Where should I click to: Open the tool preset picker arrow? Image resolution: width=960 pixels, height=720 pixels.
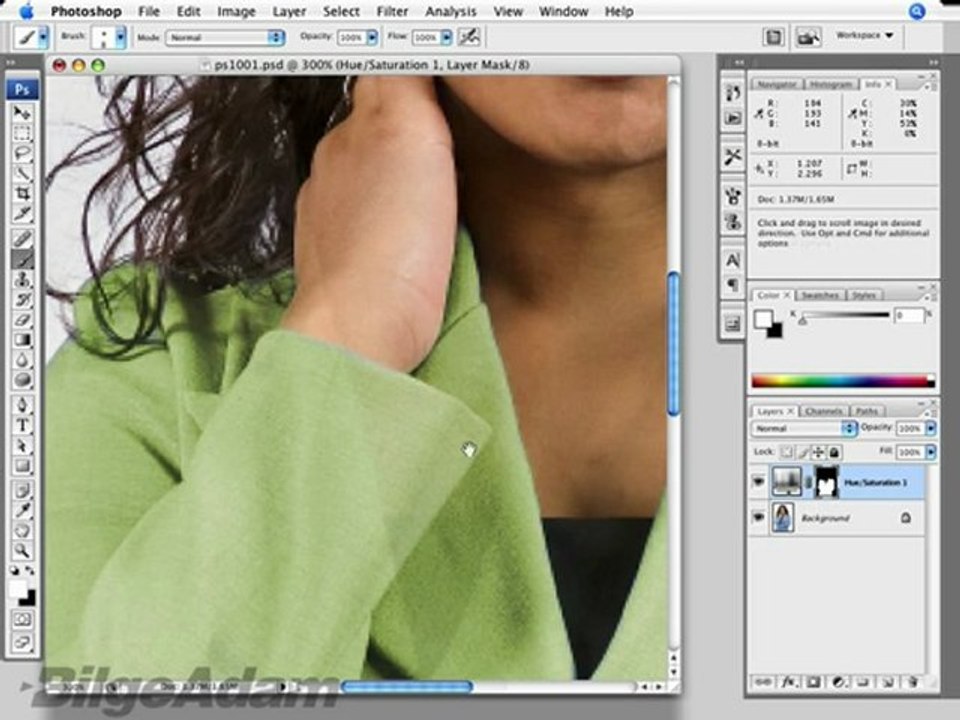point(43,37)
